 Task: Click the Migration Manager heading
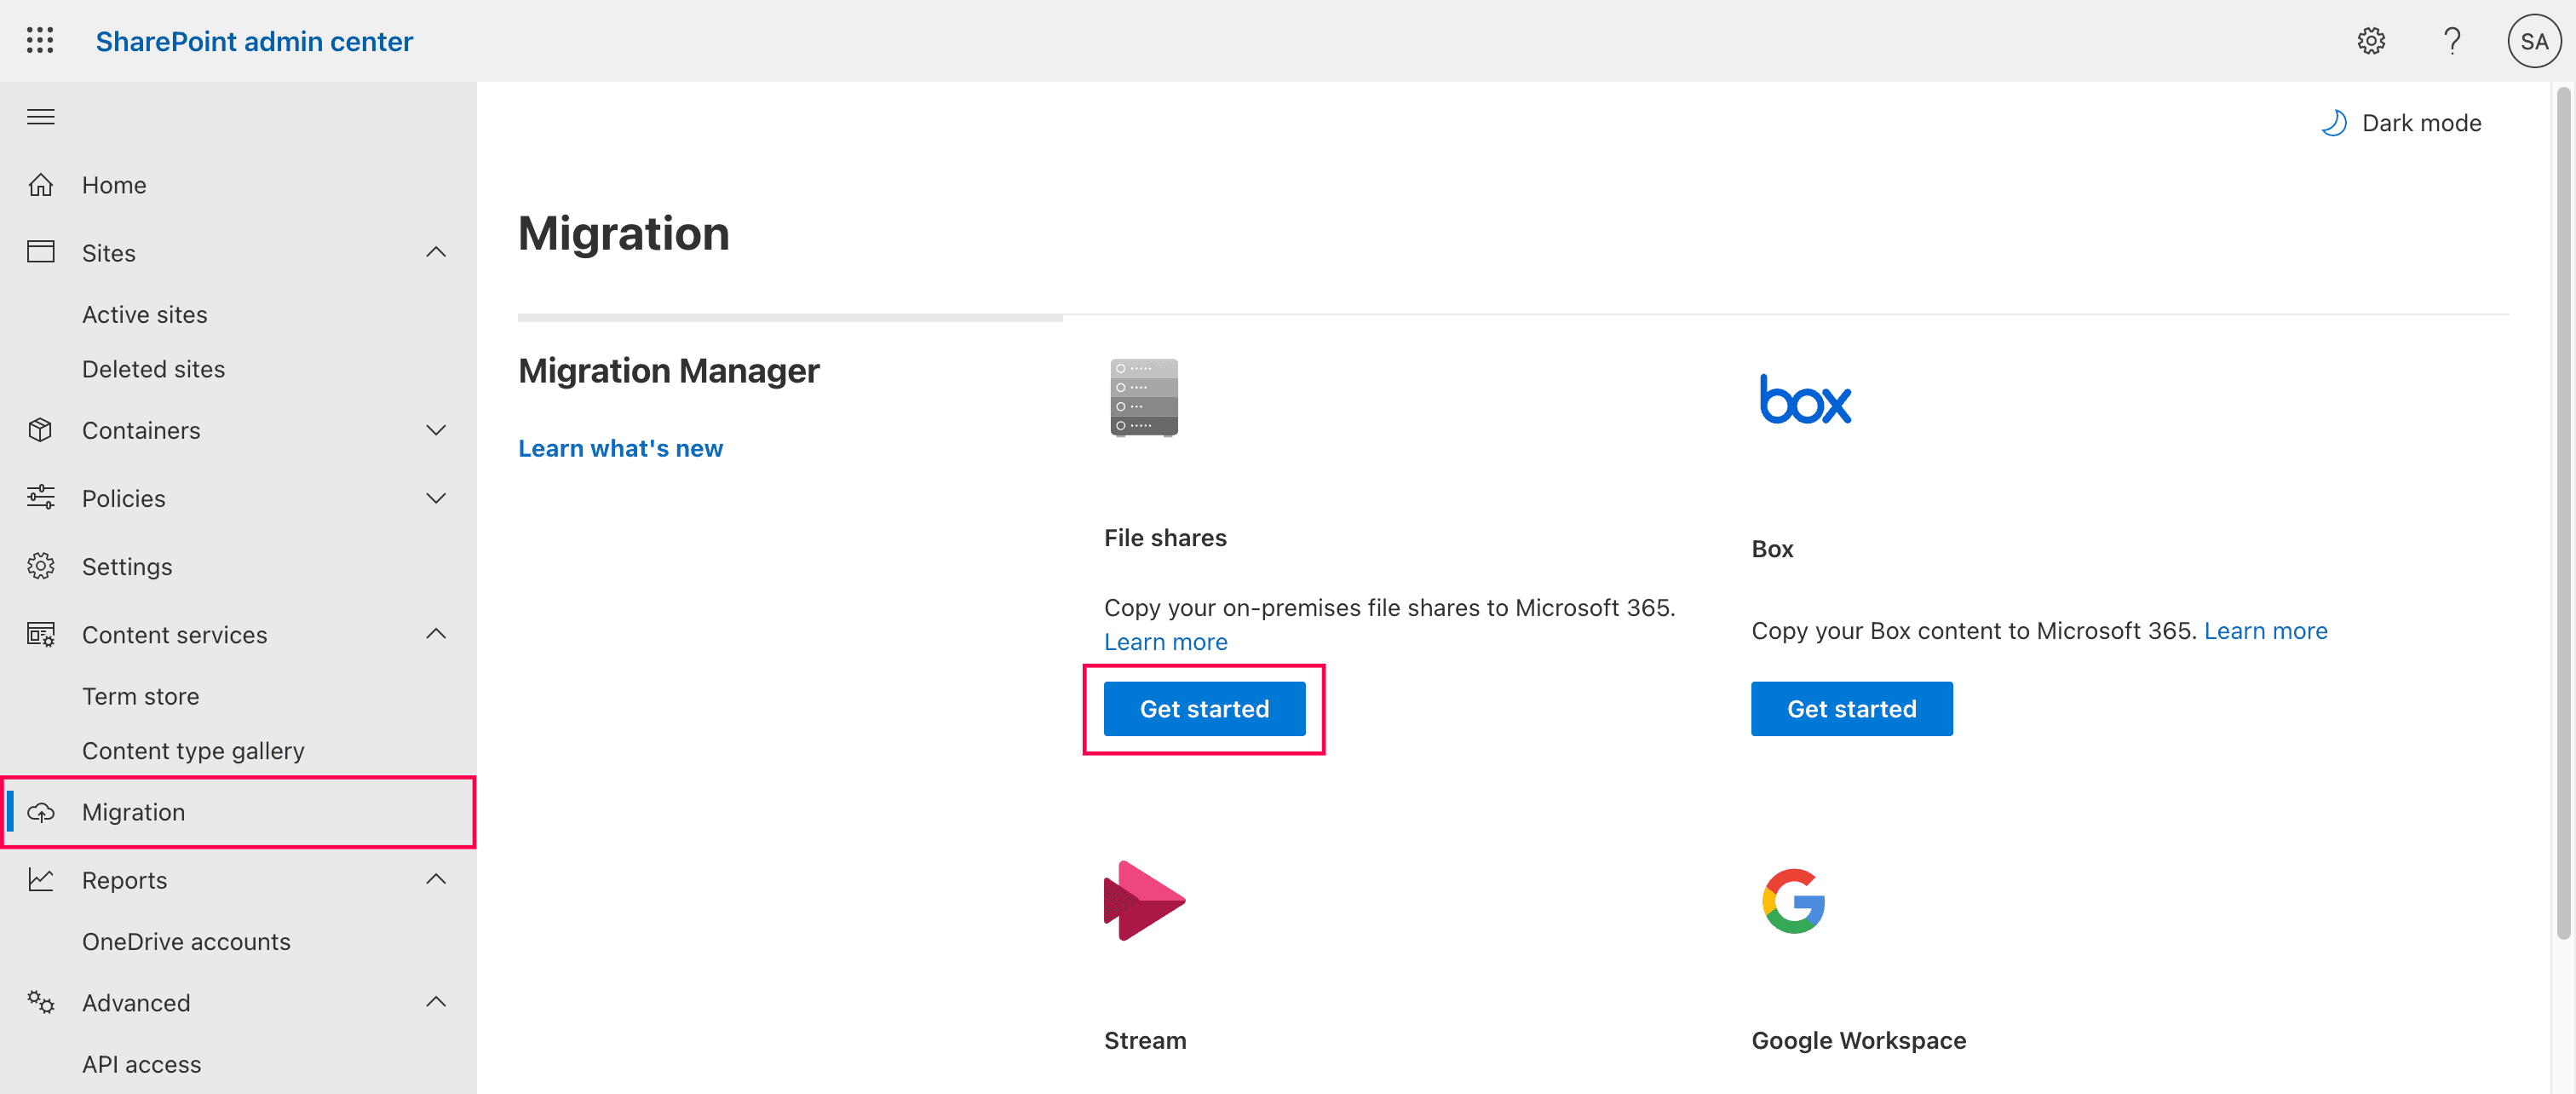(x=668, y=371)
